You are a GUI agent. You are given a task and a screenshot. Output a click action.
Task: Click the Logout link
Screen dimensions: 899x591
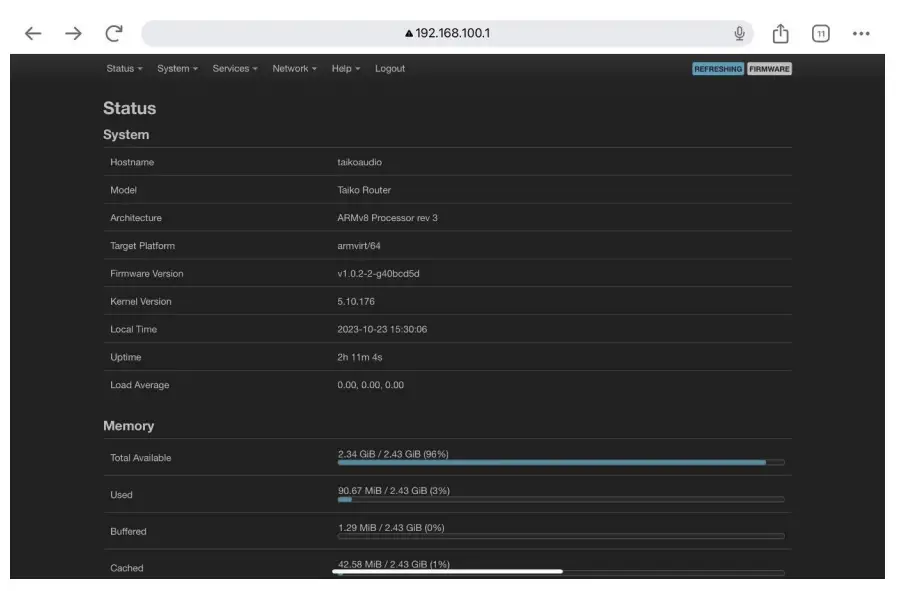[390, 69]
